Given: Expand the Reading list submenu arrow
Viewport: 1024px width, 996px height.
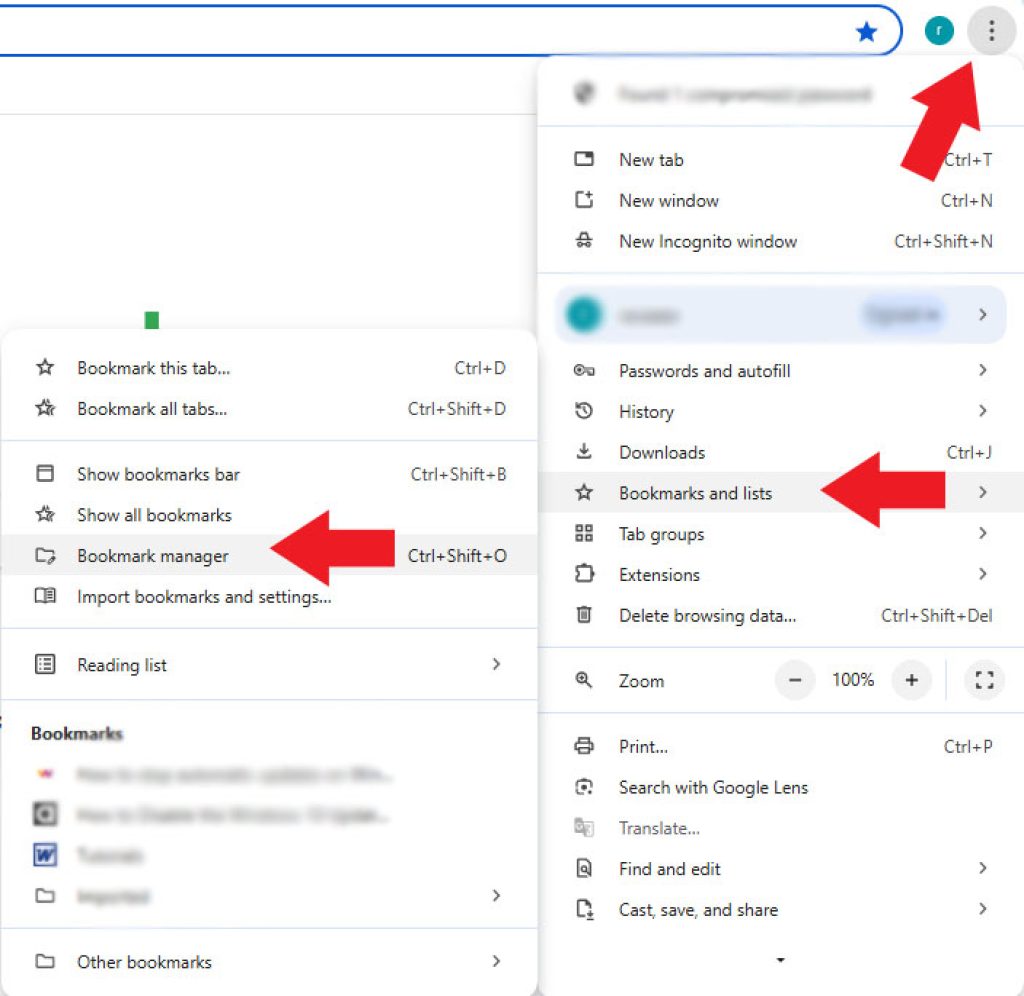Looking at the screenshot, I should tap(496, 664).
